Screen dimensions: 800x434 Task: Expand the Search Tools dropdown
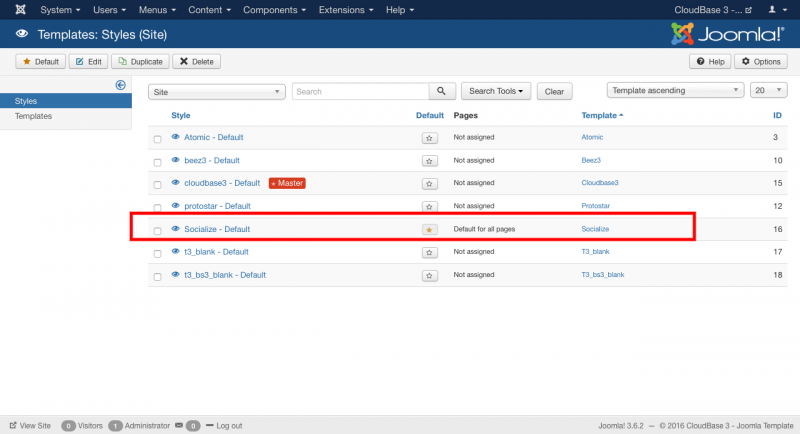click(x=496, y=91)
